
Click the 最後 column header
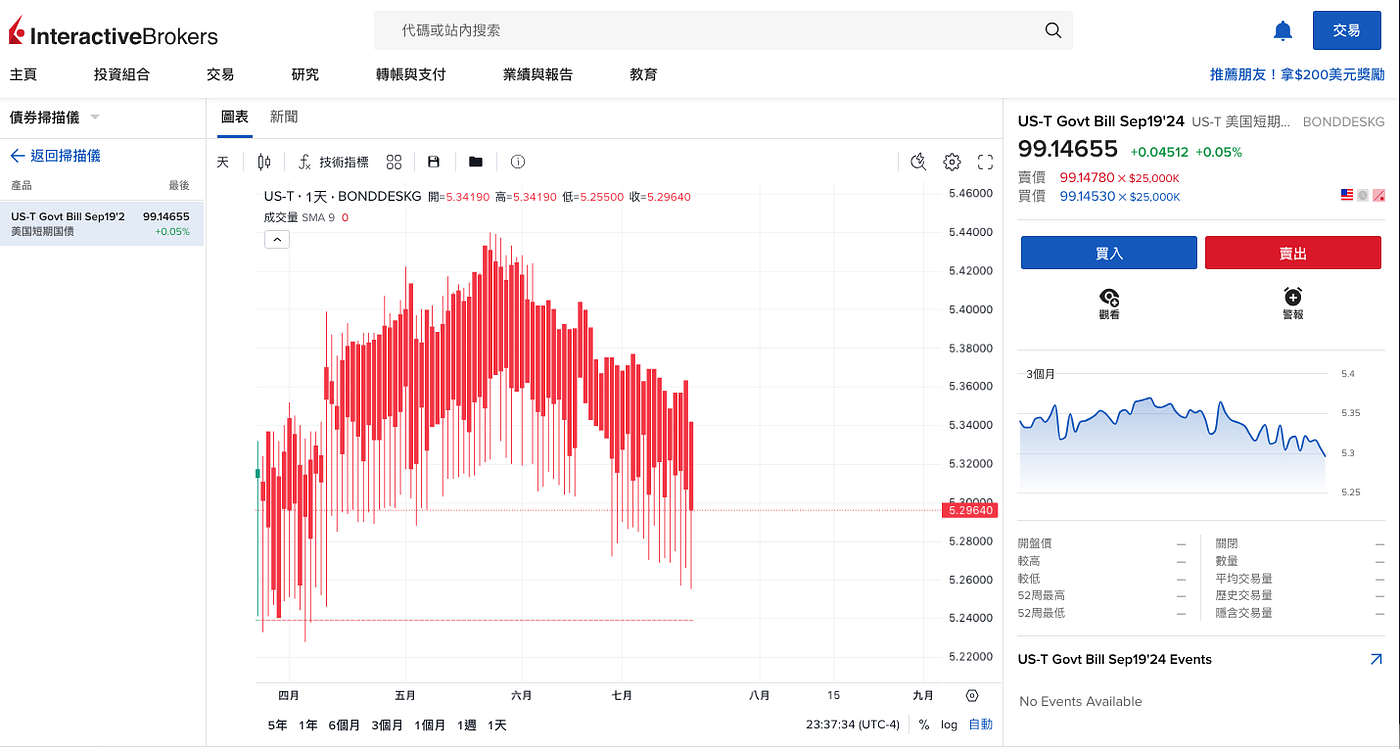tap(179, 186)
